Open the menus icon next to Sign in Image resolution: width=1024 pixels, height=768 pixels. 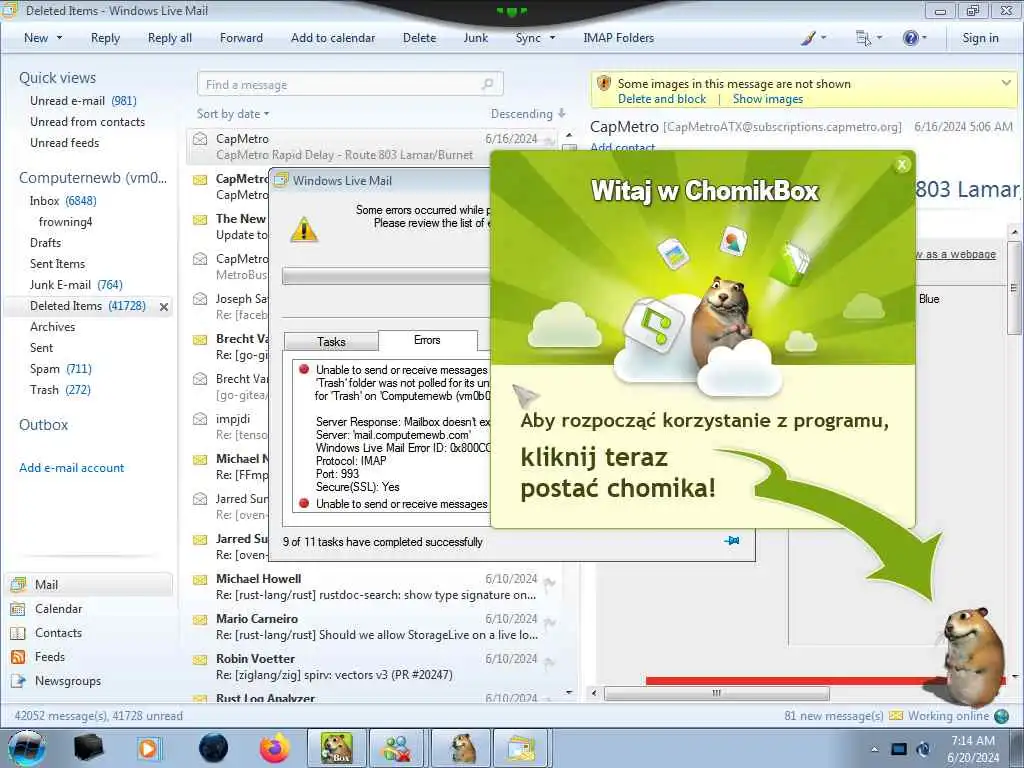click(x=863, y=38)
